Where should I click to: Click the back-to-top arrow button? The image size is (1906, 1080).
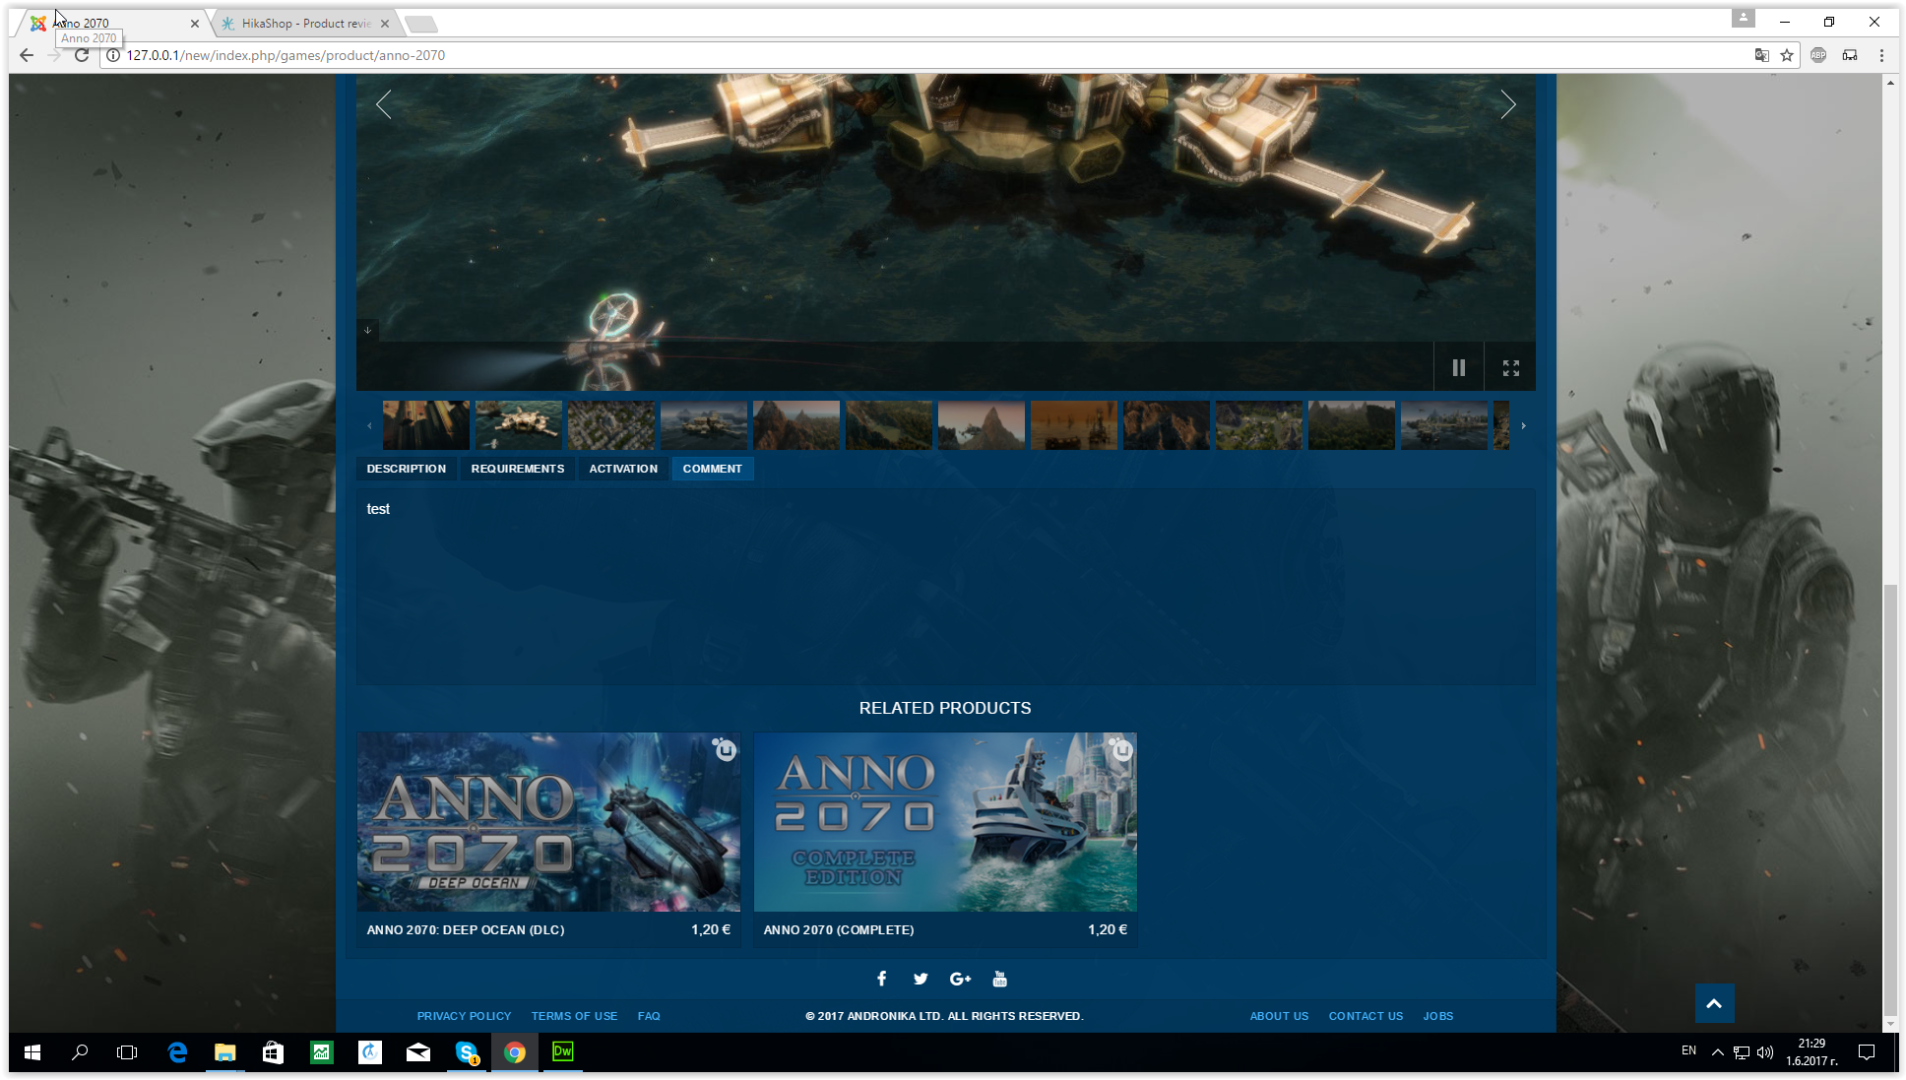pyautogui.click(x=1714, y=1003)
